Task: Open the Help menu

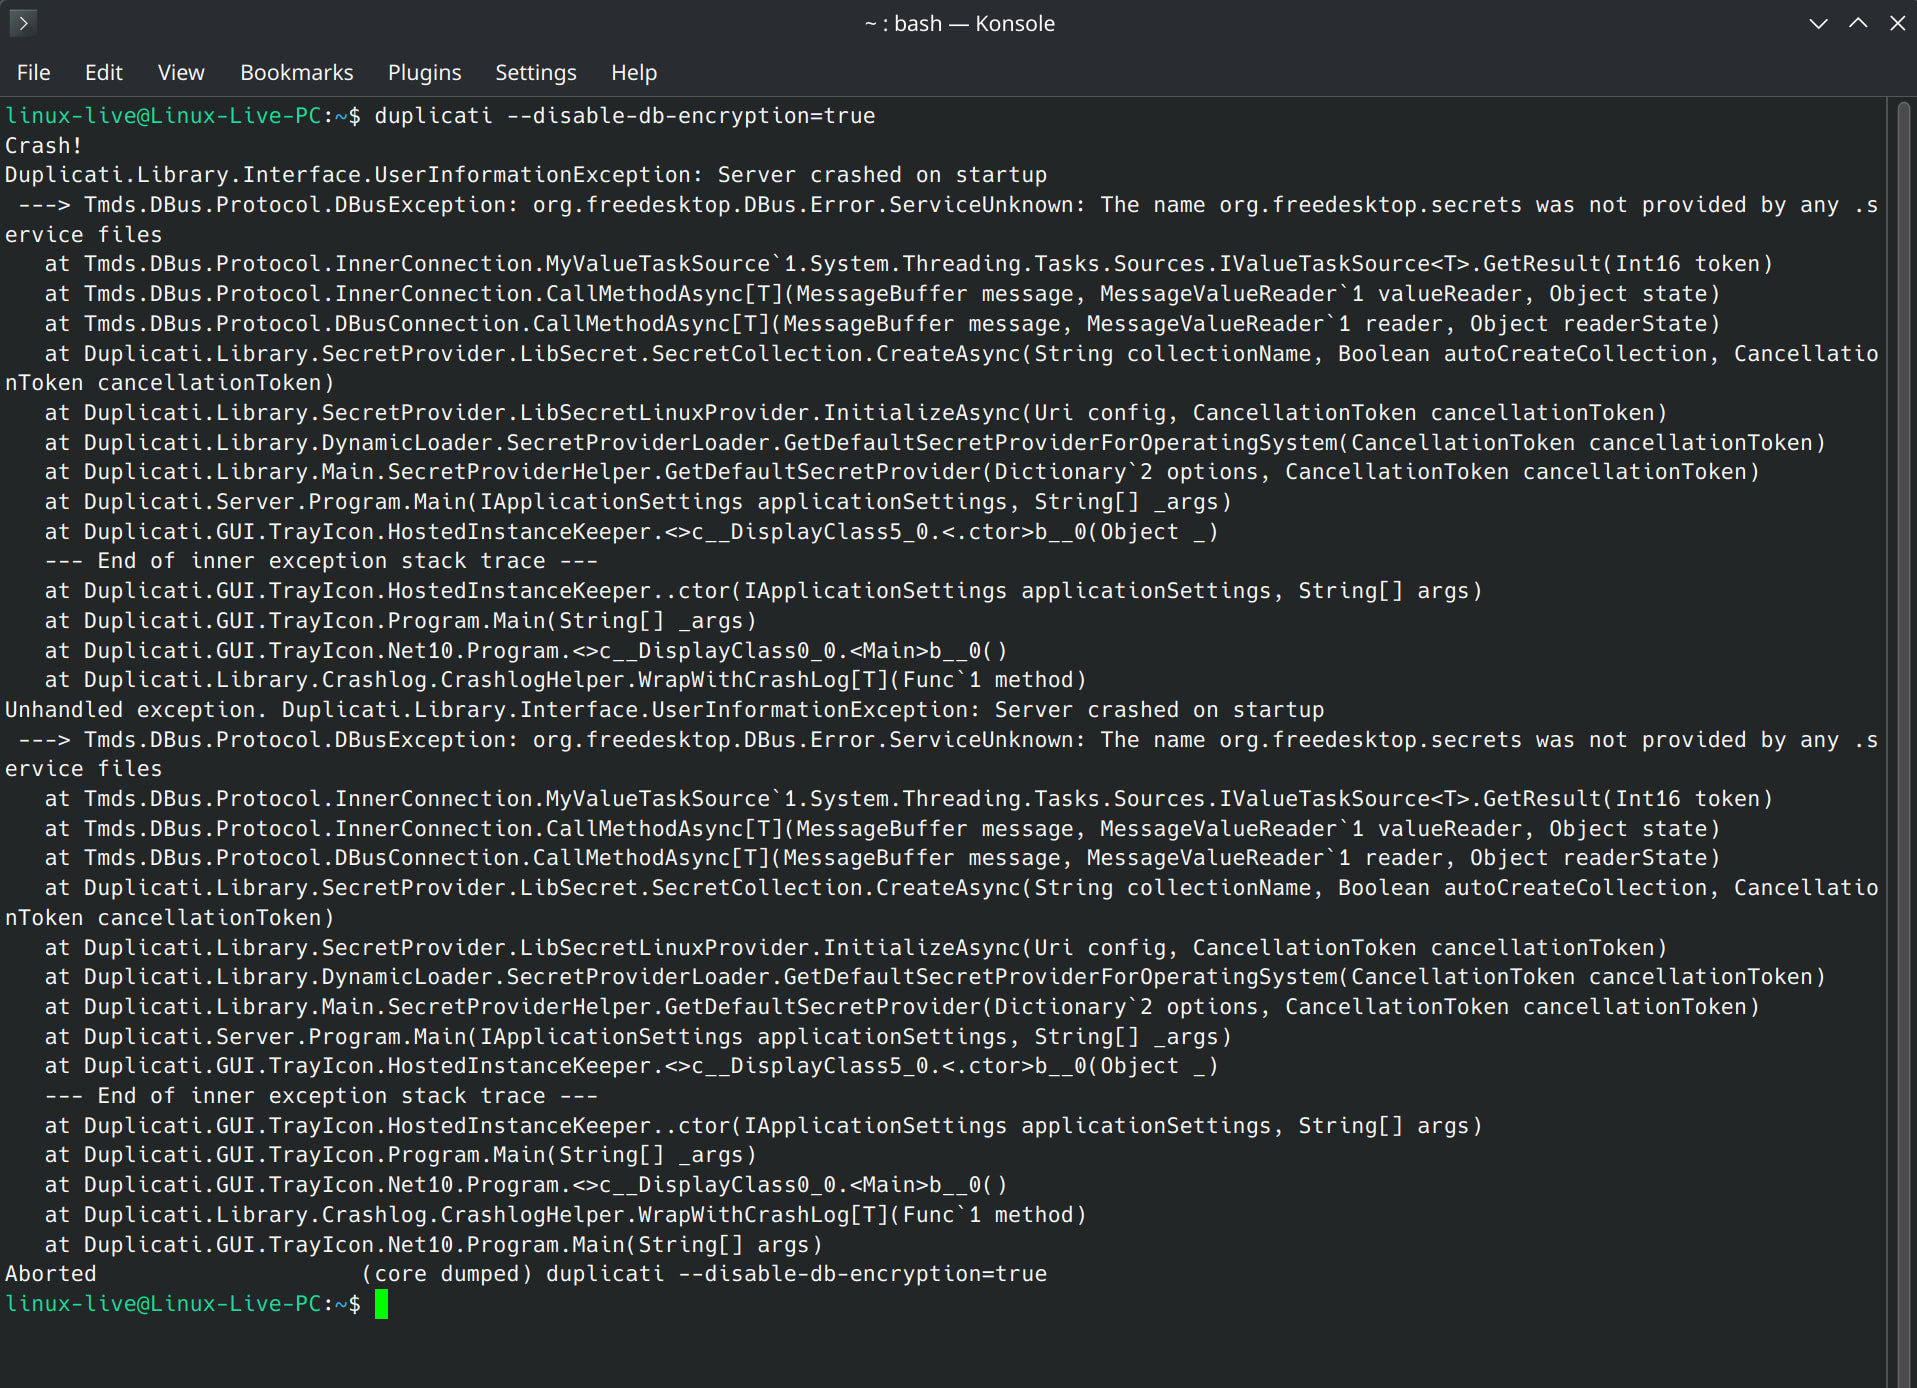Action: (634, 73)
